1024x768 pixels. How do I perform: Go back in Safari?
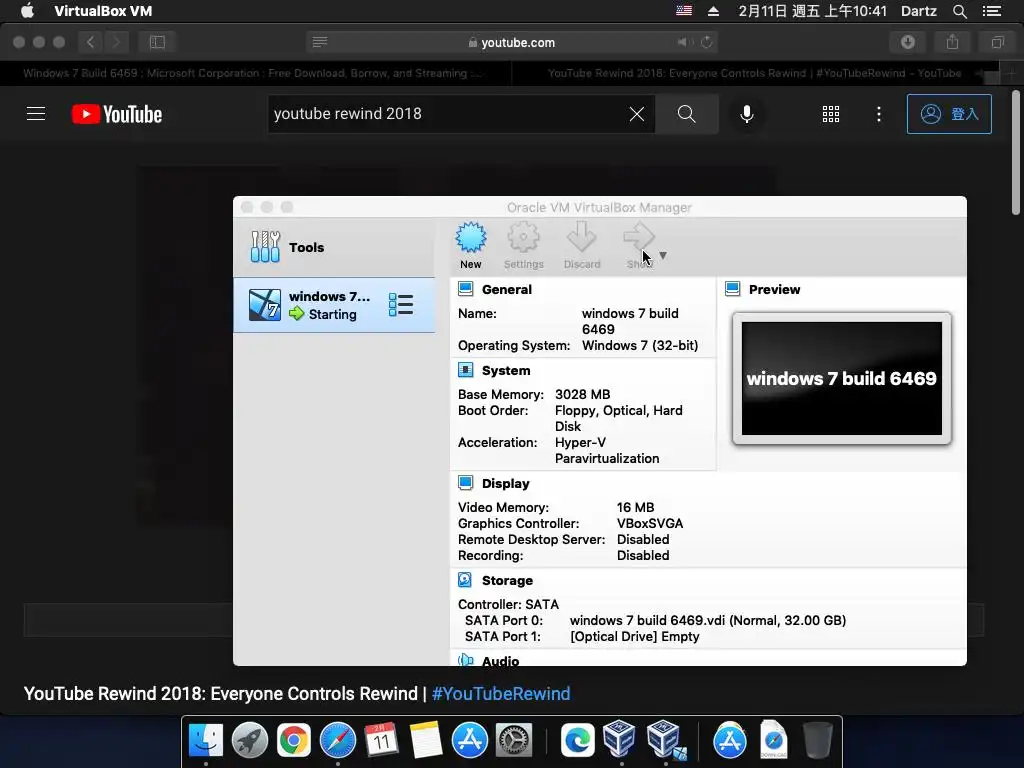pos(91,42)
